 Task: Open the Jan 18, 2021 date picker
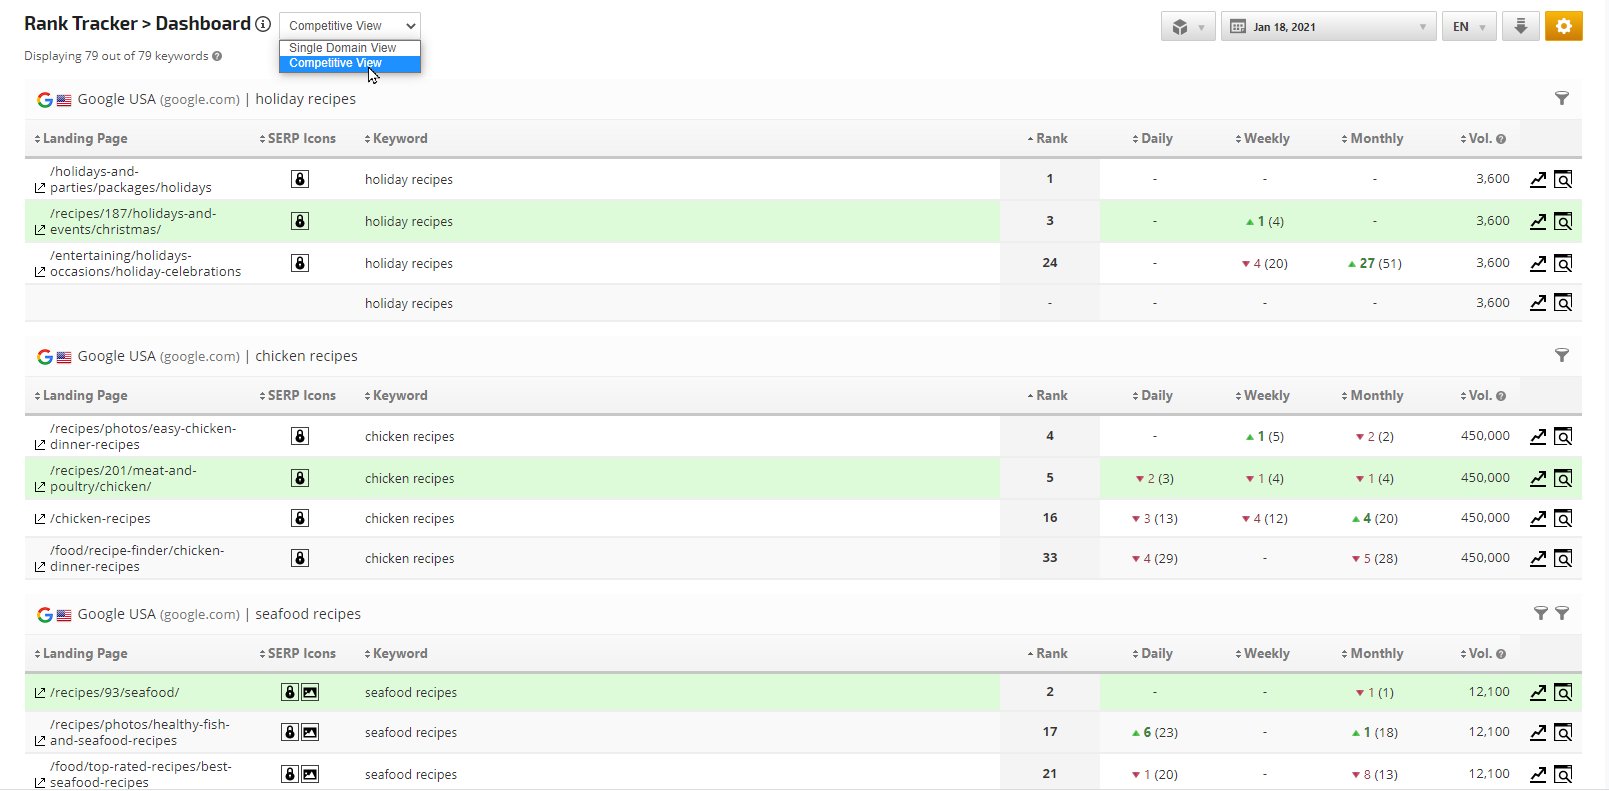1327,27
